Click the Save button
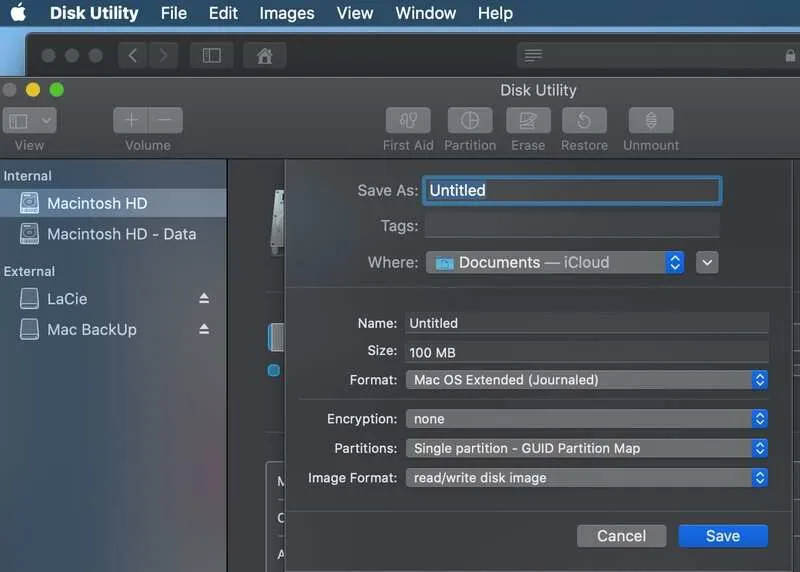The image size is (800, 572). coord(723,536)
